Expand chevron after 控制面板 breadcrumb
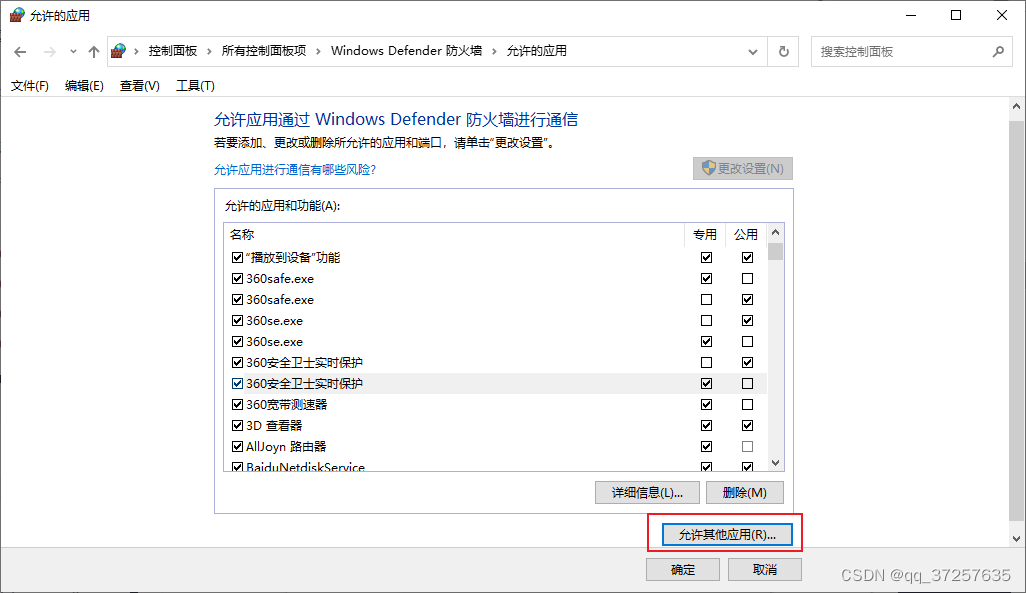The width and height of the screenshot is (1026, 593). [209, 51]
